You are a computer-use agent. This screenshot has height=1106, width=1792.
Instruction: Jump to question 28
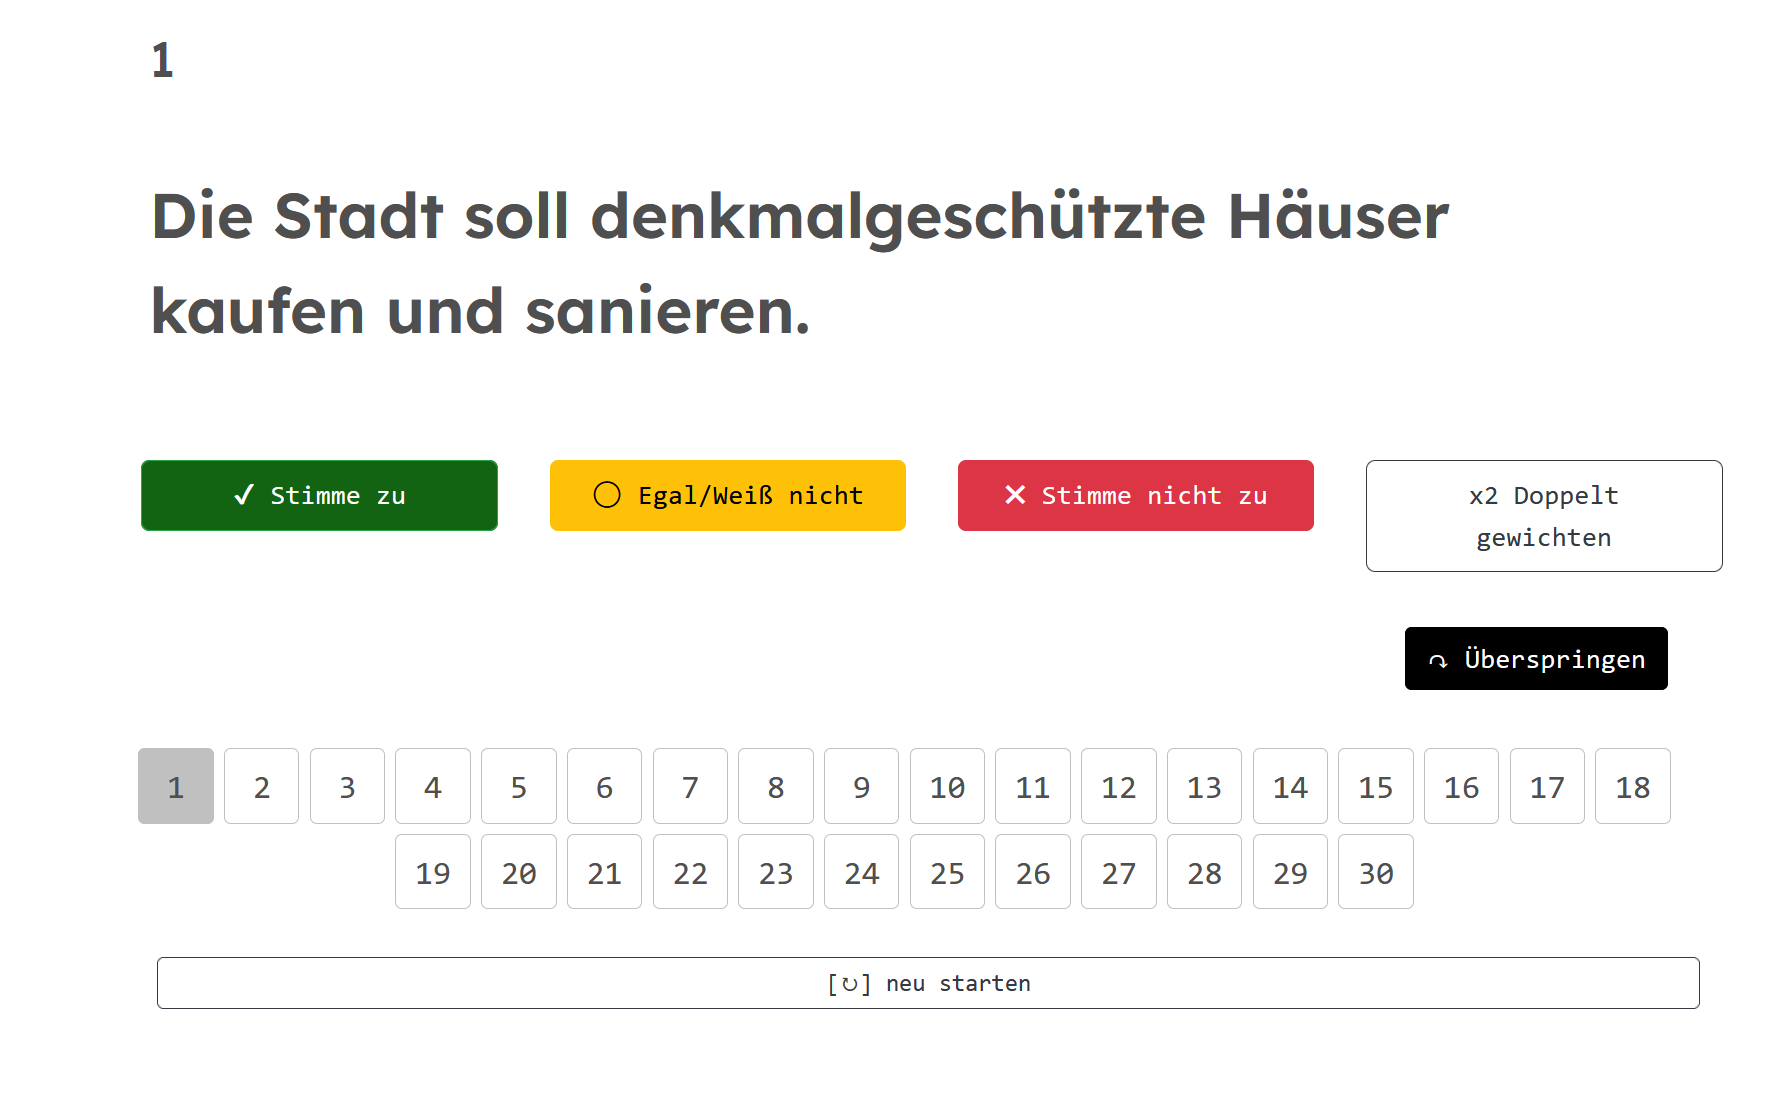click(1204, 873)
